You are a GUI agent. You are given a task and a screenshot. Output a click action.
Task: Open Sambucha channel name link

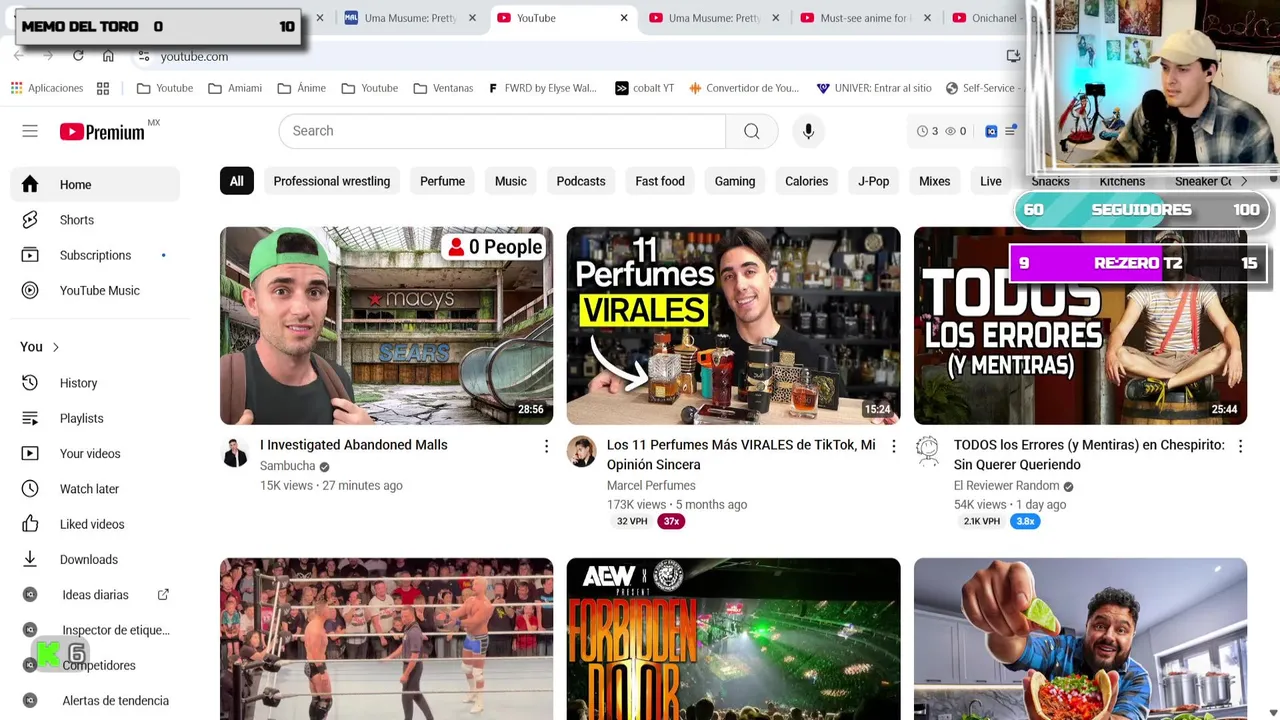click(287, 466)
